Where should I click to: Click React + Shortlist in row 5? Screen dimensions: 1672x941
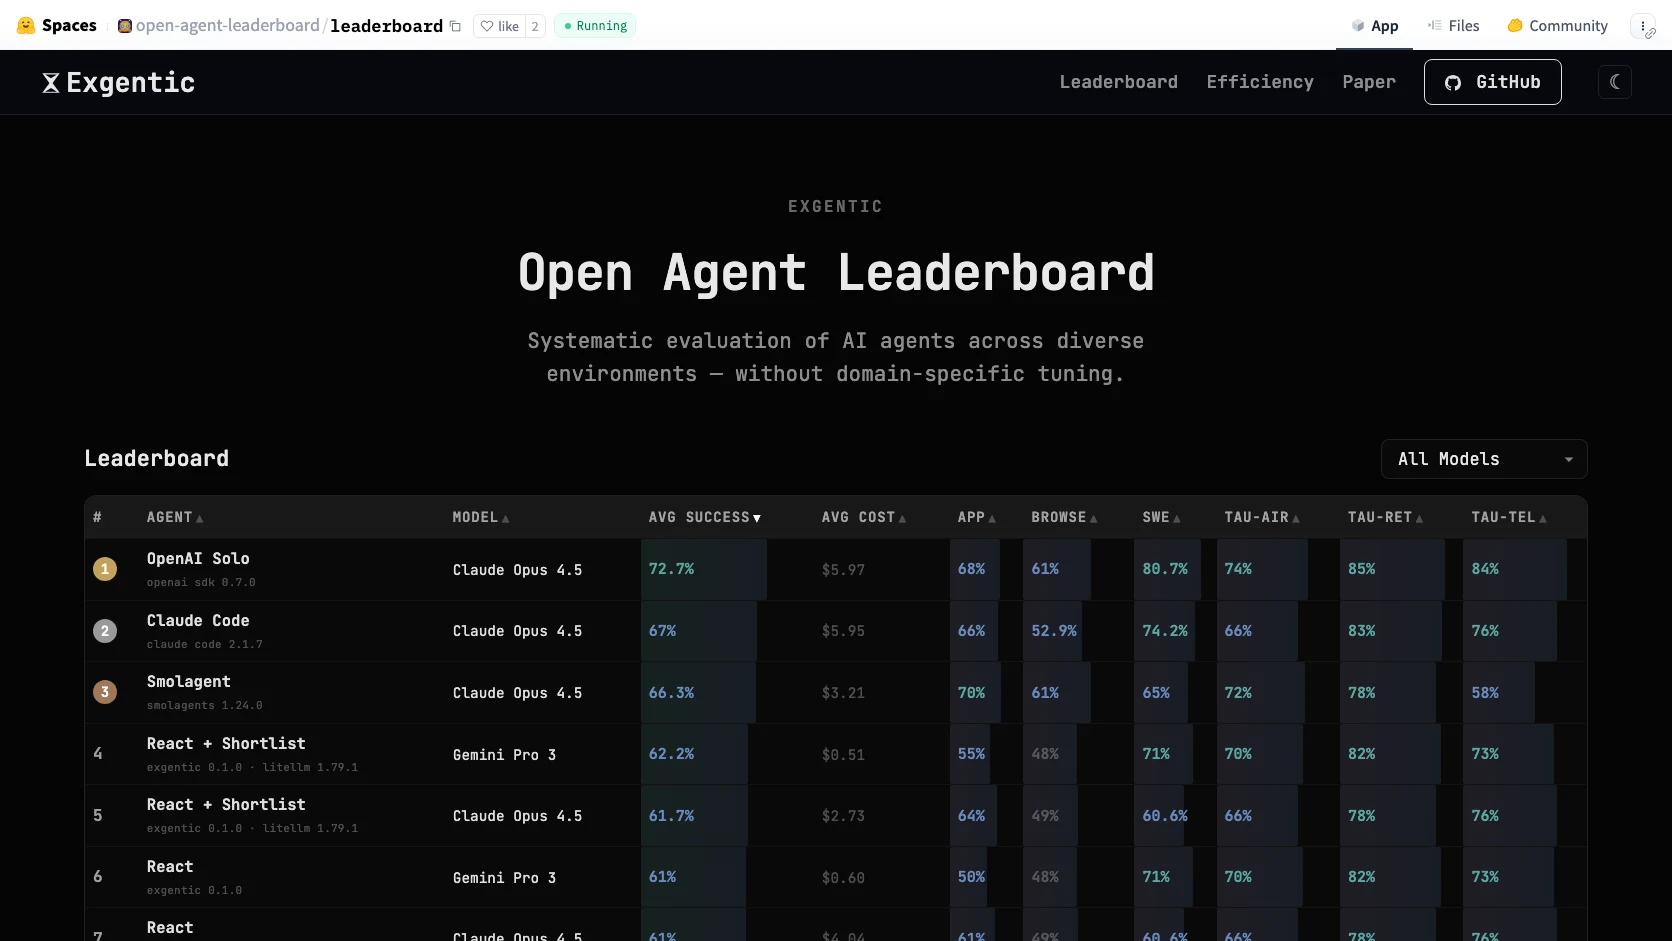click(x=226, y=805)
